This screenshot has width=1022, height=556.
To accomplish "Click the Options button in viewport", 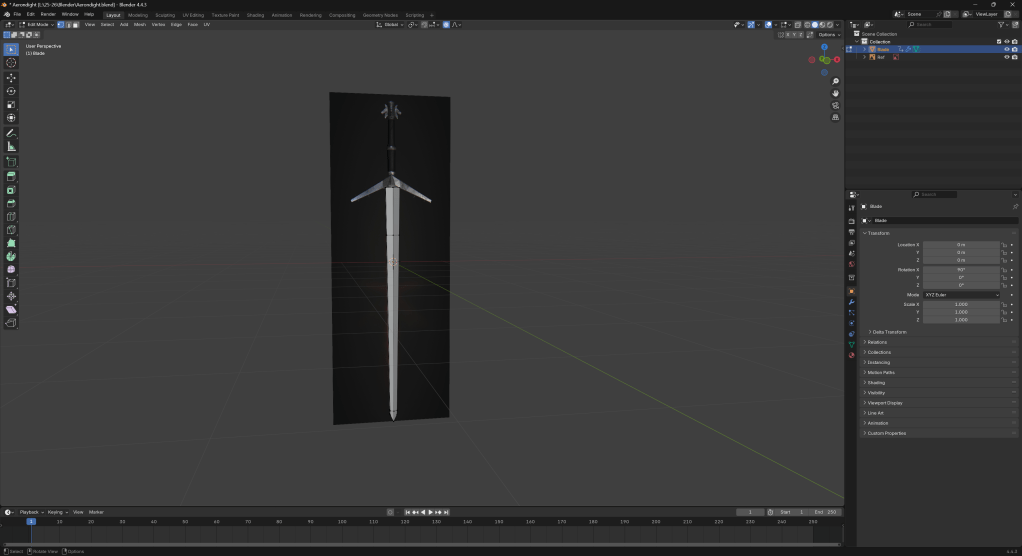I will pyautogui.click(x=827, y=34).
